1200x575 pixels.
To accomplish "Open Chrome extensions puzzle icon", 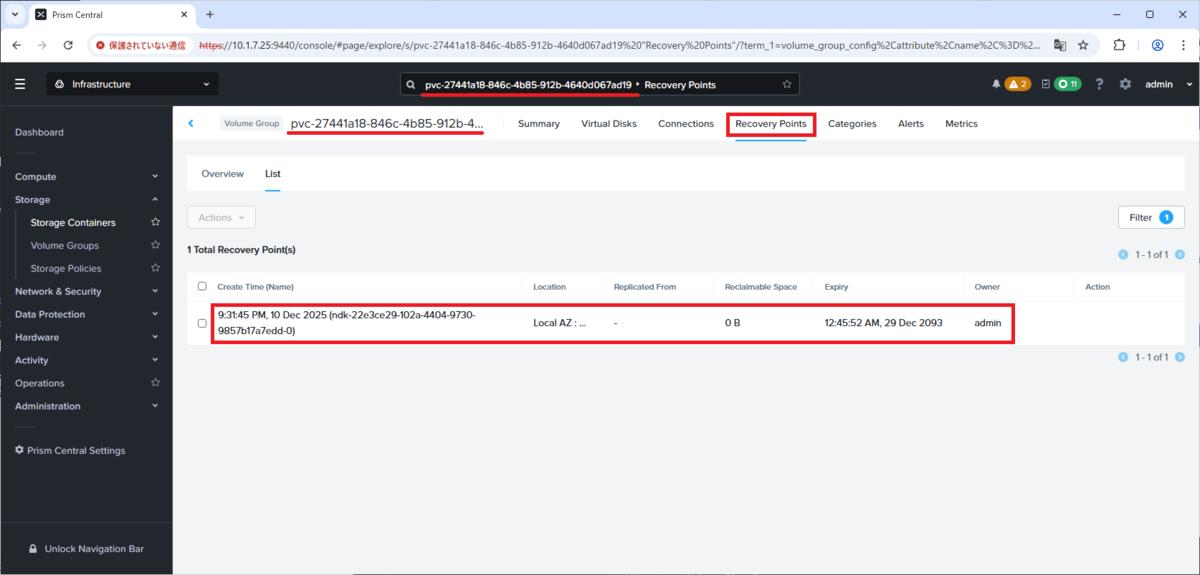I will [x=1118, y=45].
